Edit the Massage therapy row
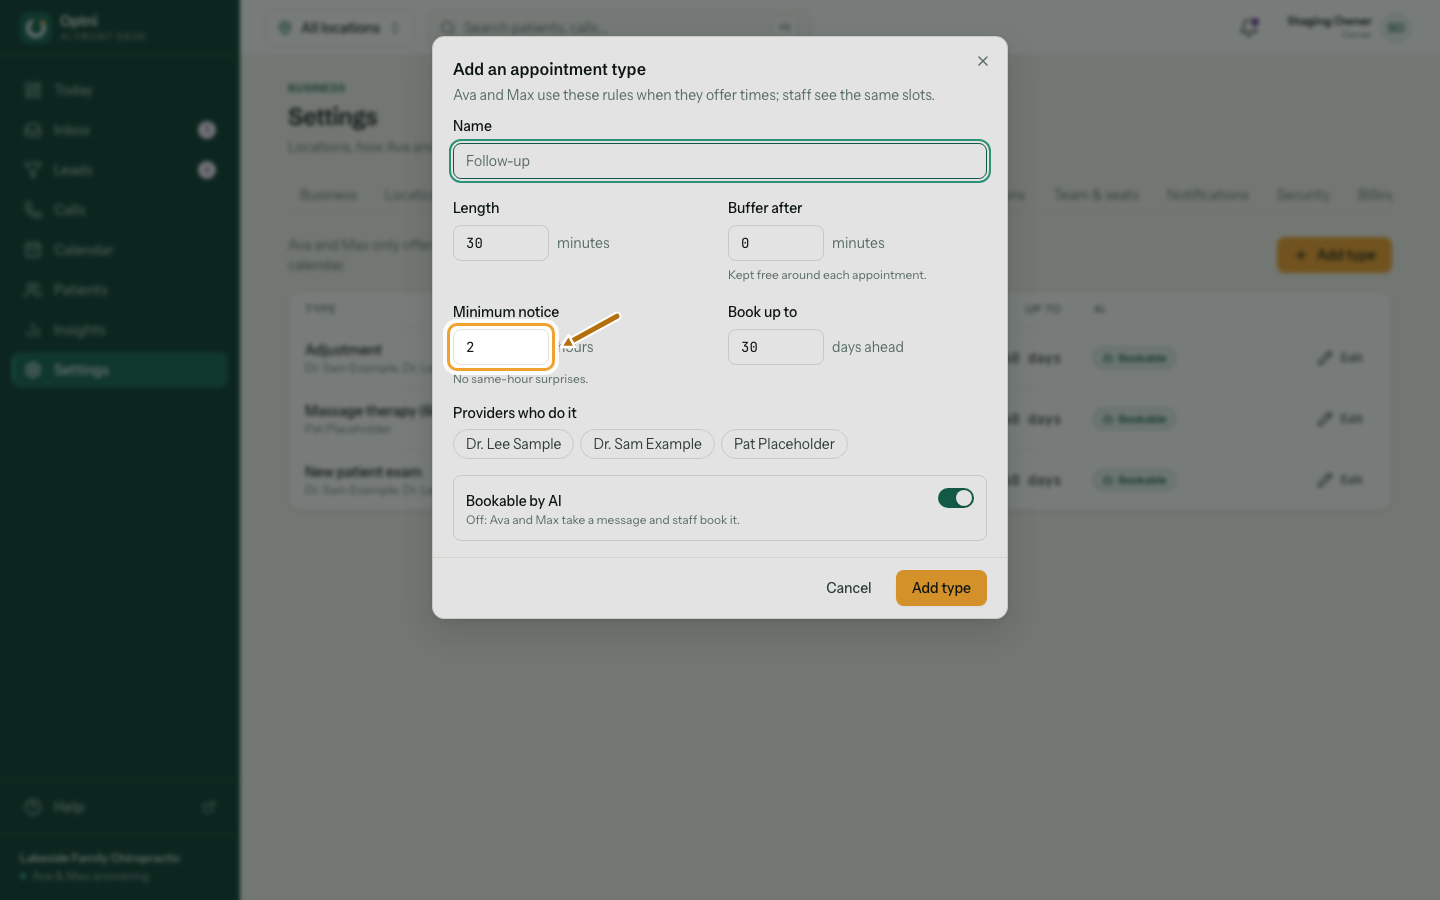 click(x=1340, y=419)
